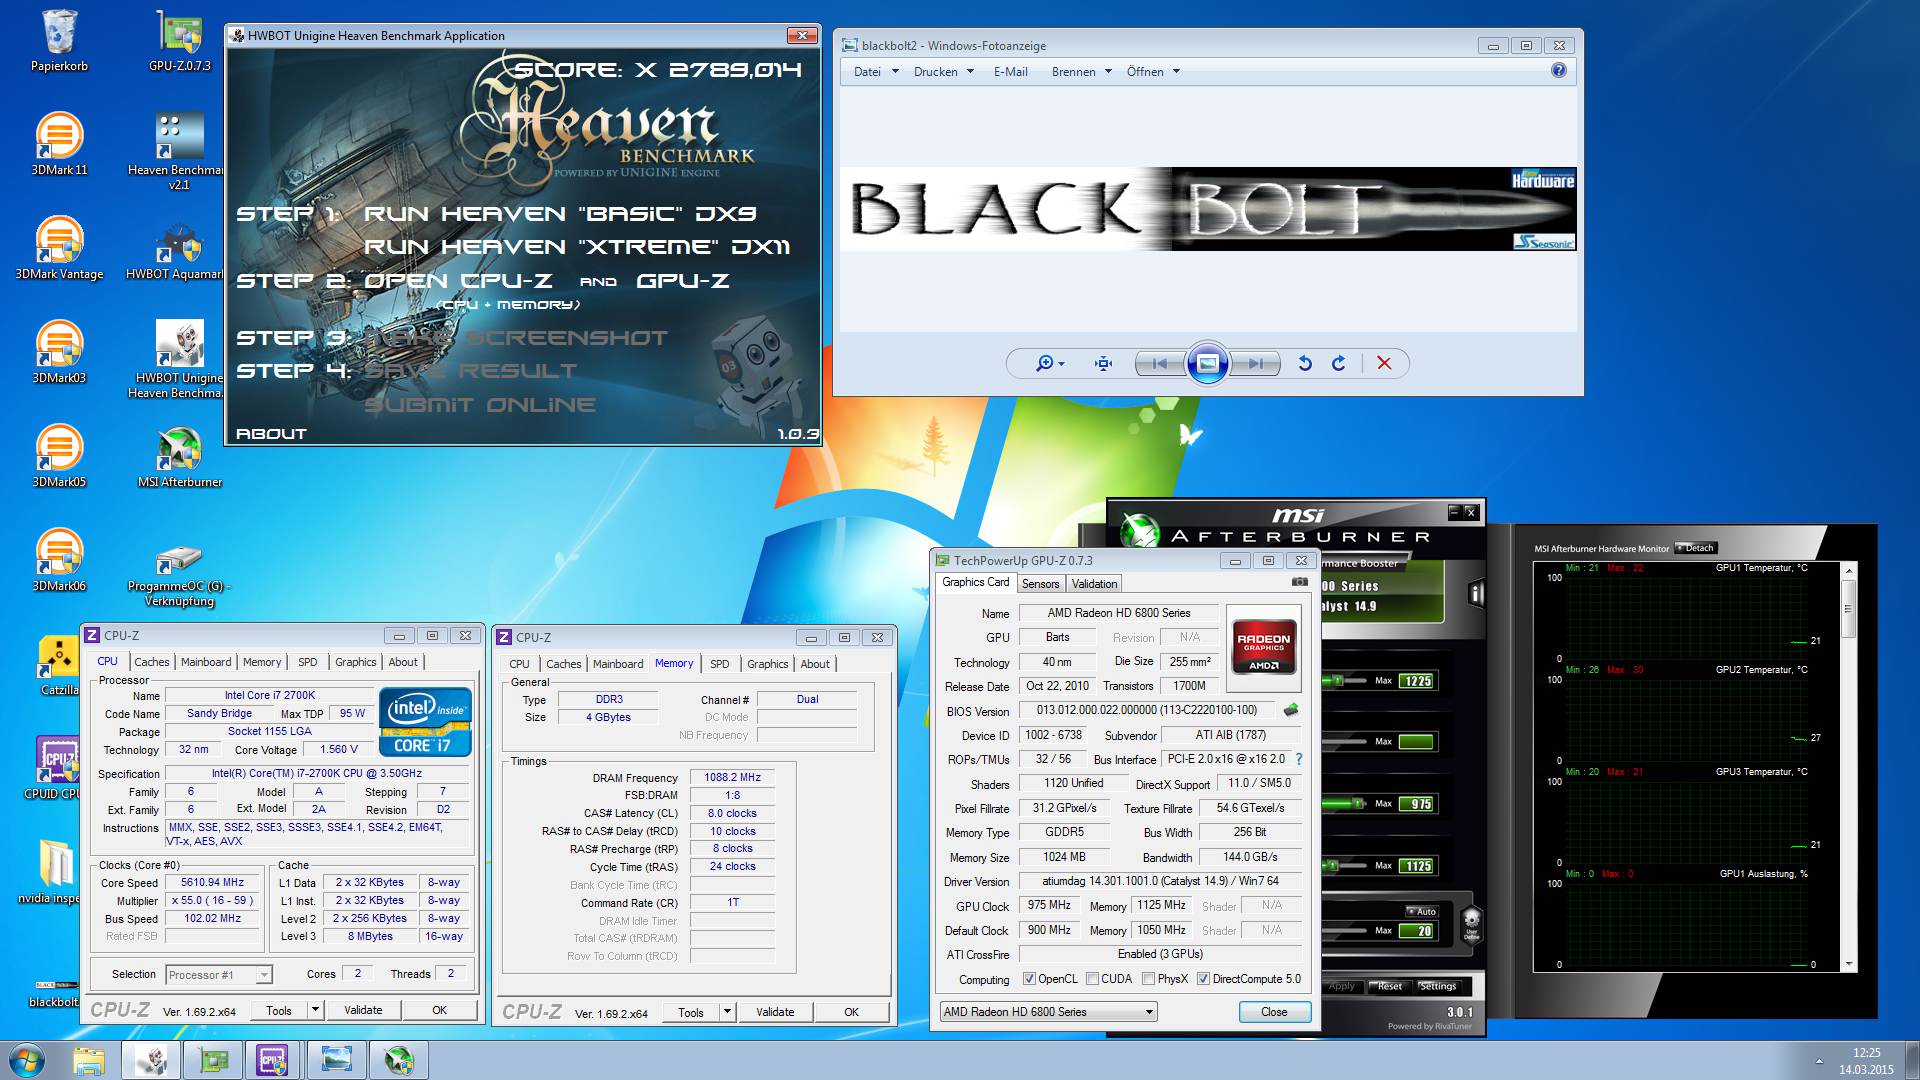Click the Afterburner User Define fan icon

tap(1471, 923)
